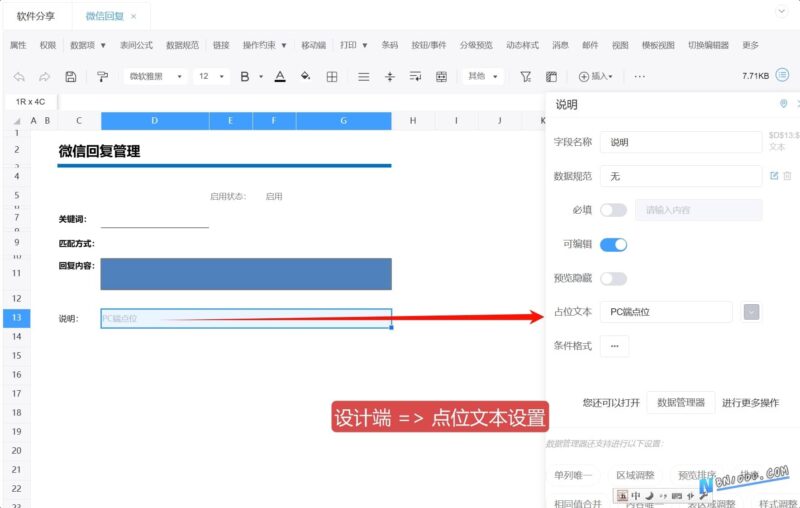
Task: Edit the 数据规范 with pencil icon
Action: click(774, 176)
